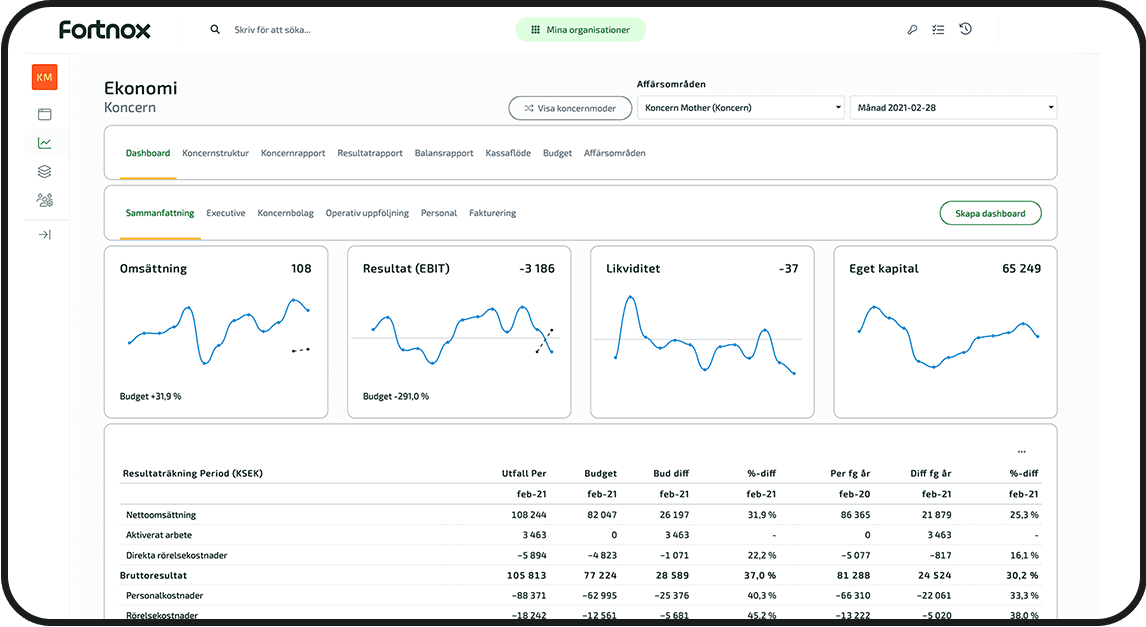
Task: Click the Omsättning chart card
Action: [216, 332]
